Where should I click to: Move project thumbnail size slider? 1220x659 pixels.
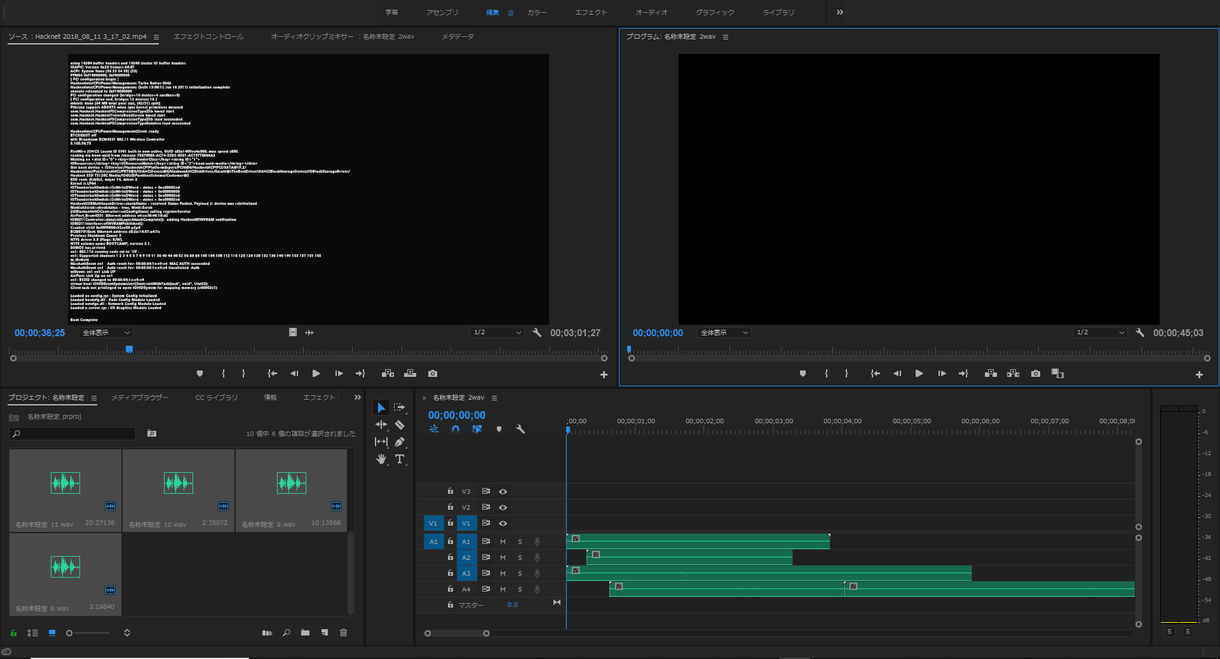pos(69,633)
